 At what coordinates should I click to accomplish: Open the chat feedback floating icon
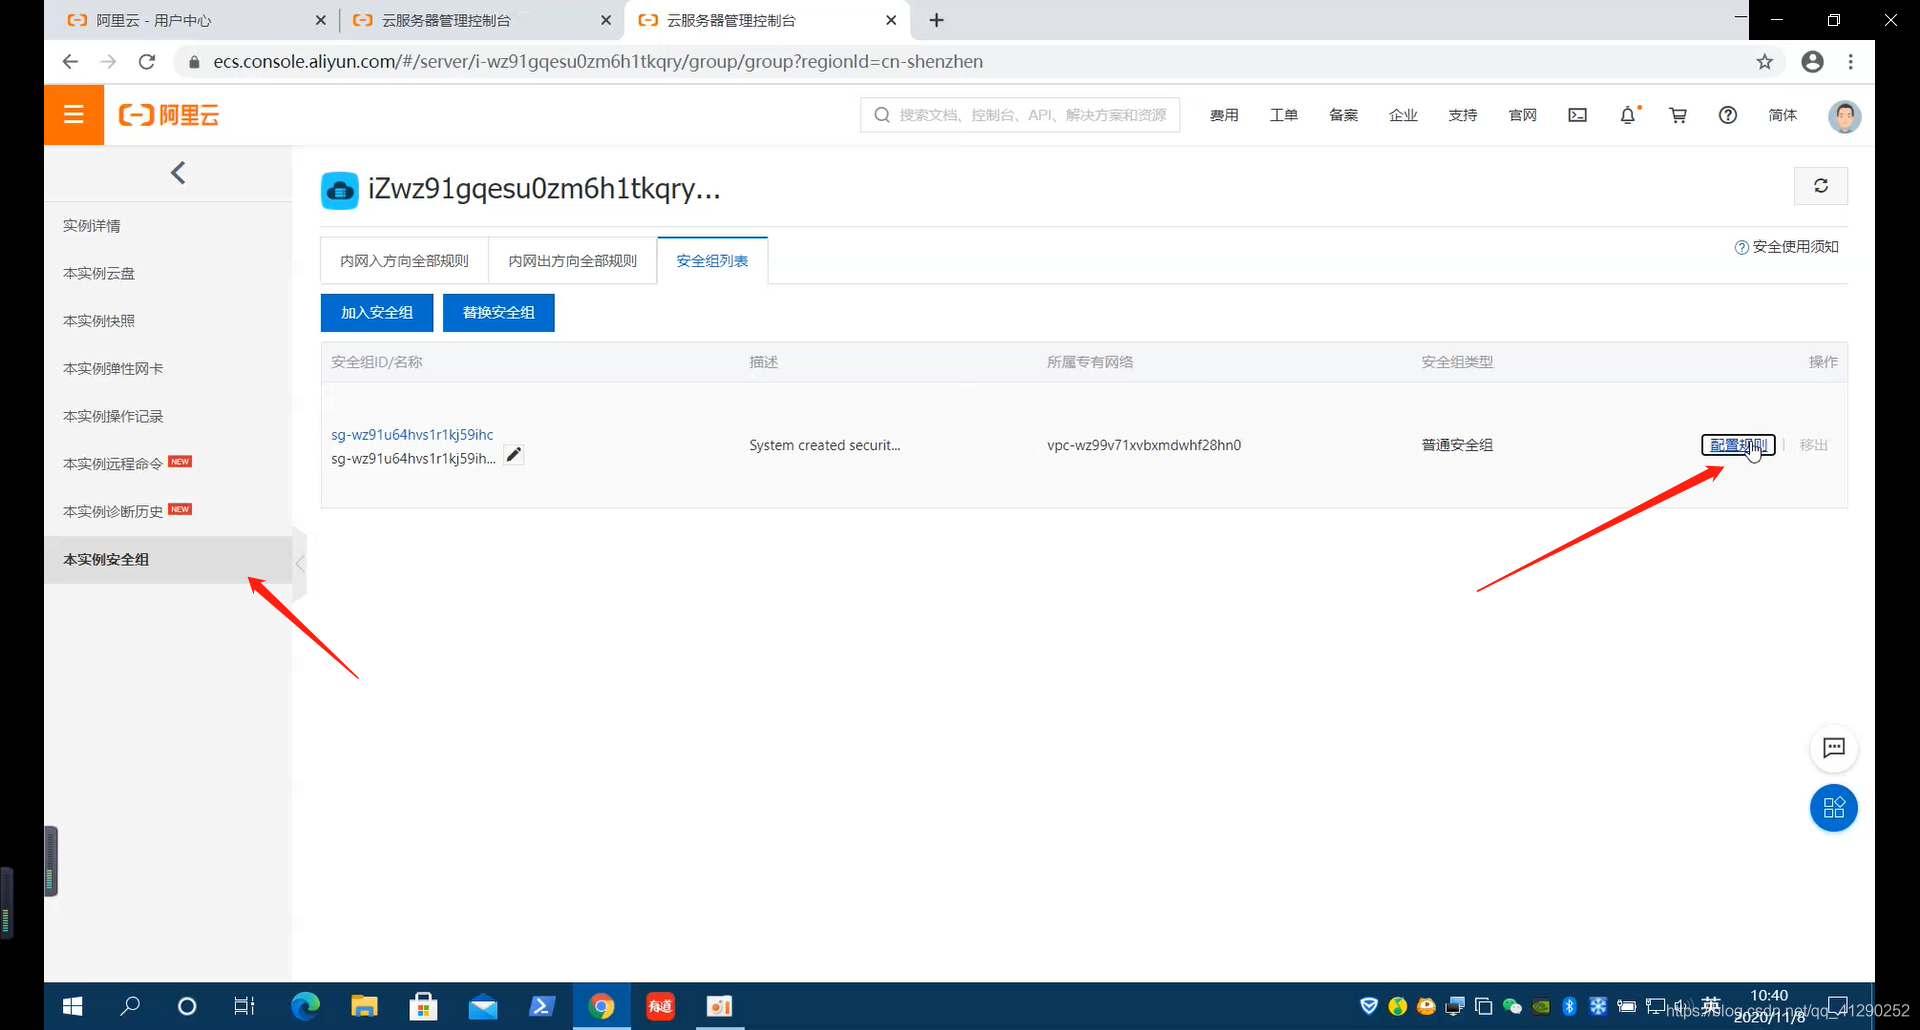click(1833, 748)
